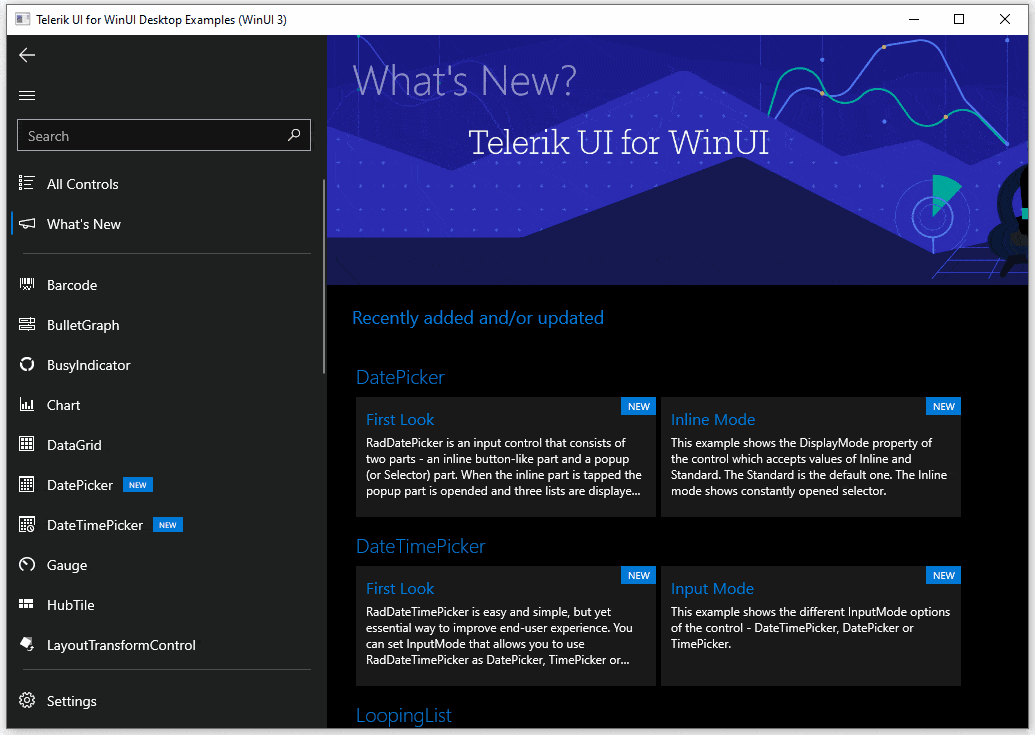Open the DateTimePicker heading link in content
Screen dimensions: 1035x735
[420, 546]
